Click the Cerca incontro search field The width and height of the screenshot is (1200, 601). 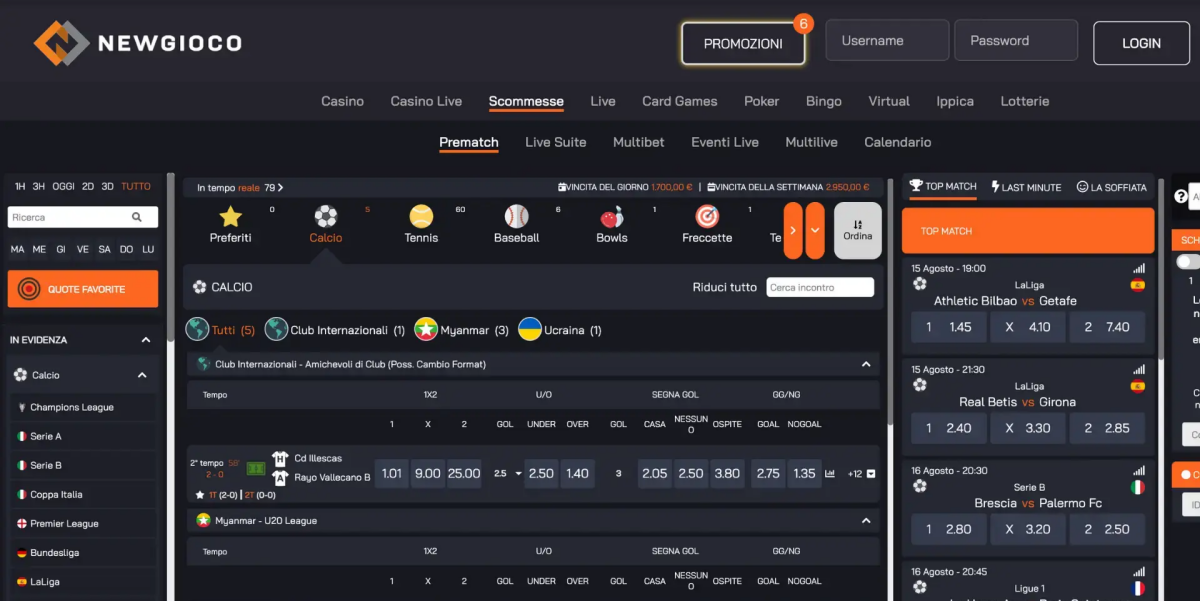tap(820, 288)
